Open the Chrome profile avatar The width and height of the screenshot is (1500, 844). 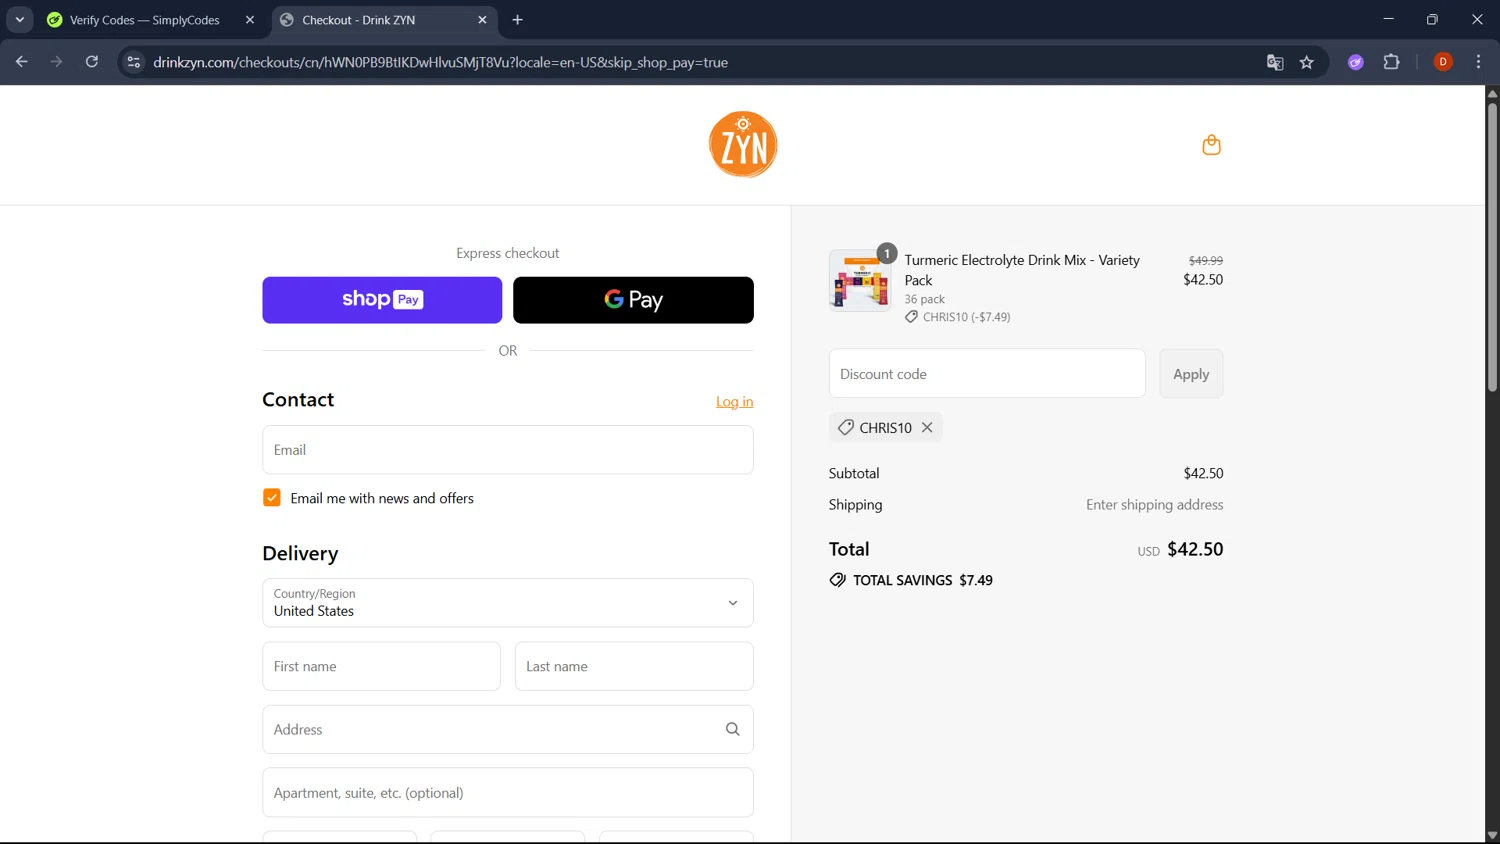tap(1443, 62)
